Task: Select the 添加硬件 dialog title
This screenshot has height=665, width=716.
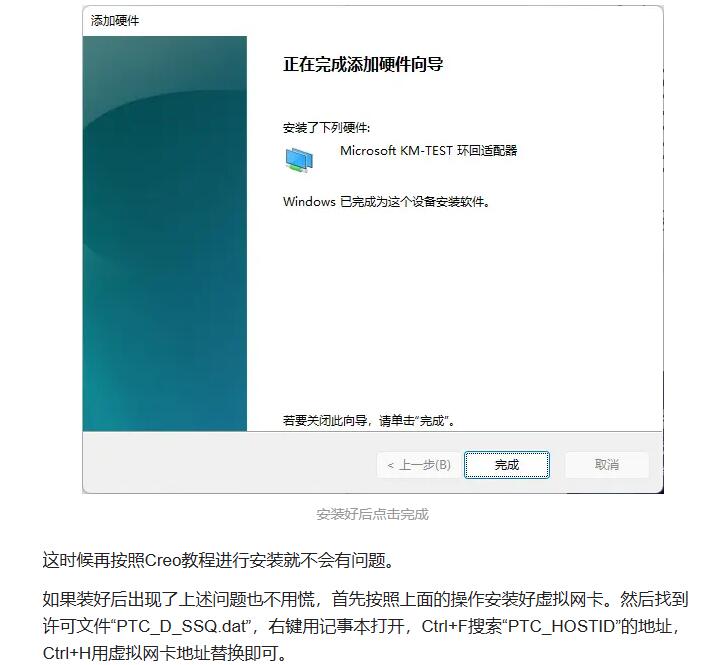Action: [115, 21]
